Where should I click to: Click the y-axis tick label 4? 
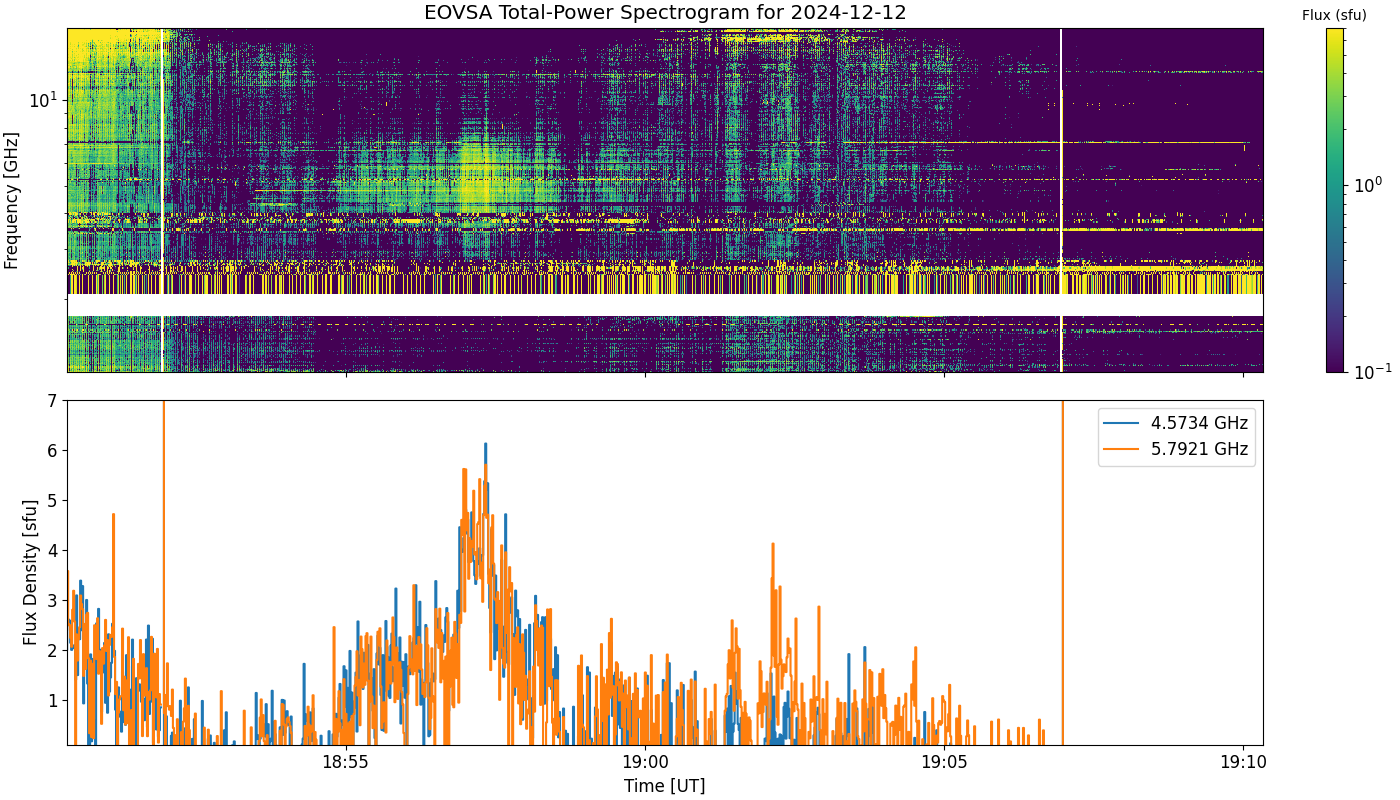tap(53, 551)
